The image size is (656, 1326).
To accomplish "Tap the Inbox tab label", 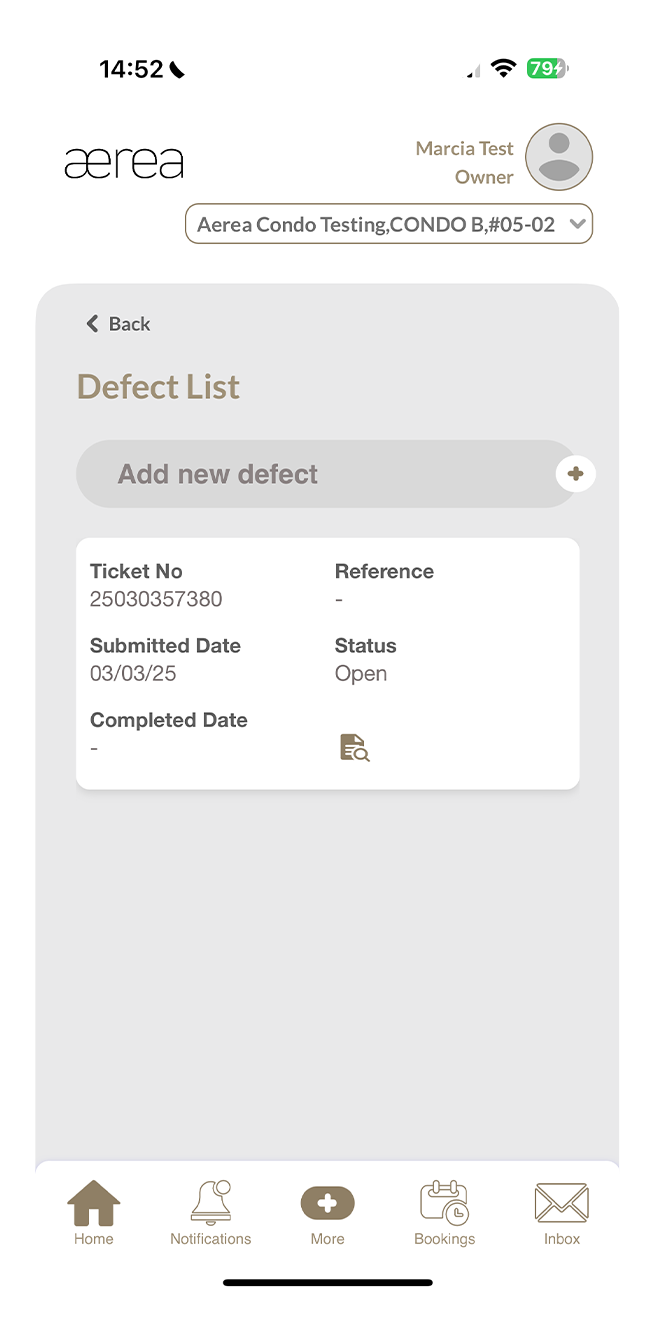I will pyautogui.click(x=562, y=1239).
